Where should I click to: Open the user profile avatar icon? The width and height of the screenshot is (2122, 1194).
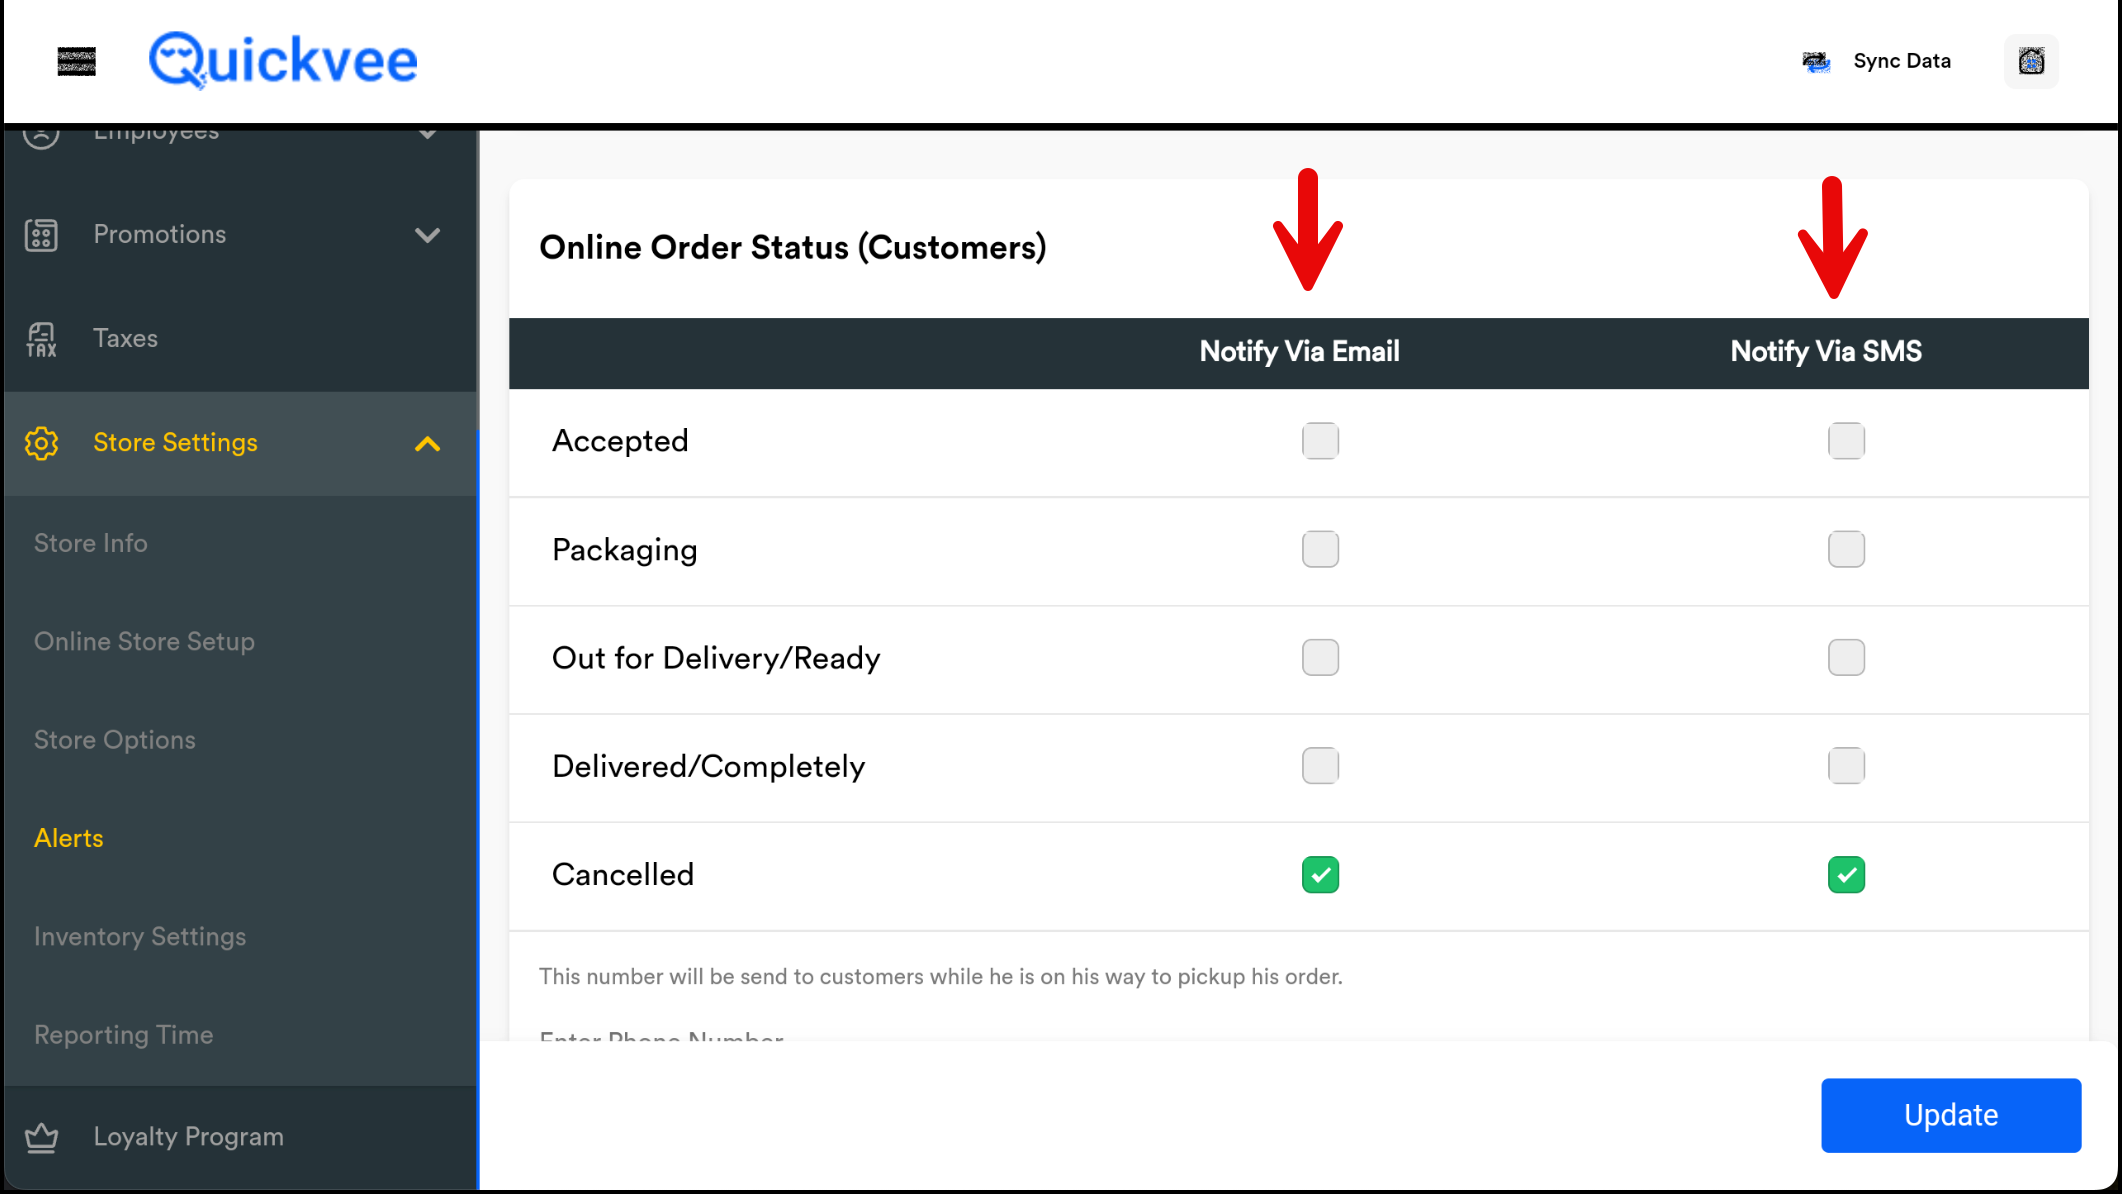[2030, 61]
